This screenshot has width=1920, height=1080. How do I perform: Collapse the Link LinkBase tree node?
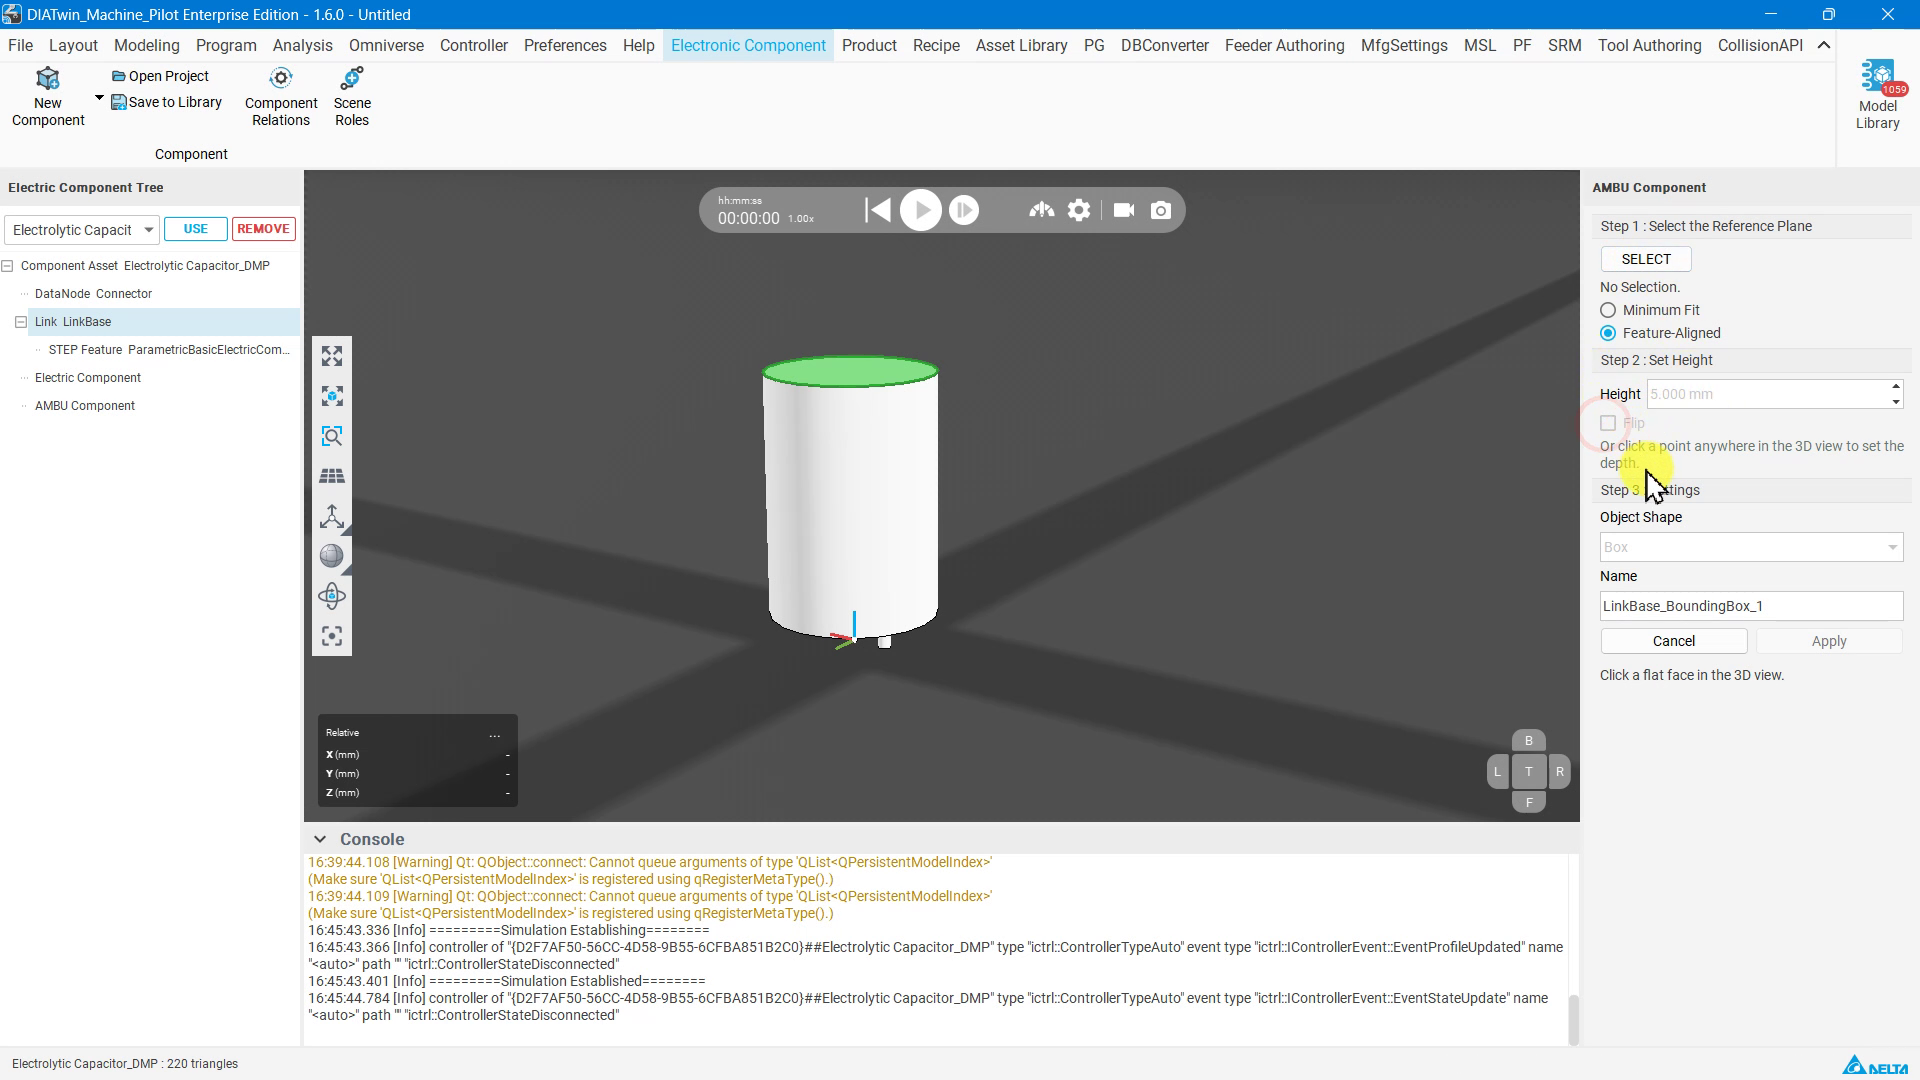[21, 322]
